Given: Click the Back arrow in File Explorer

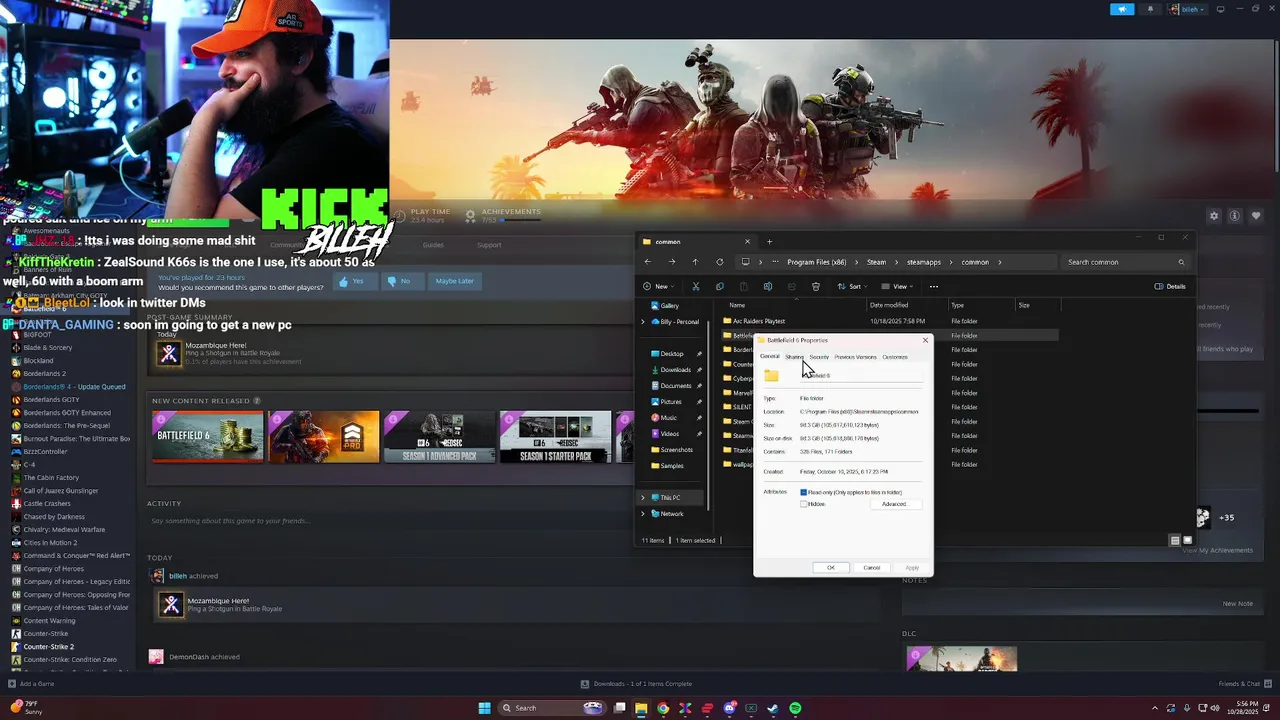Looking at the screenshot, I should [x=648, y=262].
